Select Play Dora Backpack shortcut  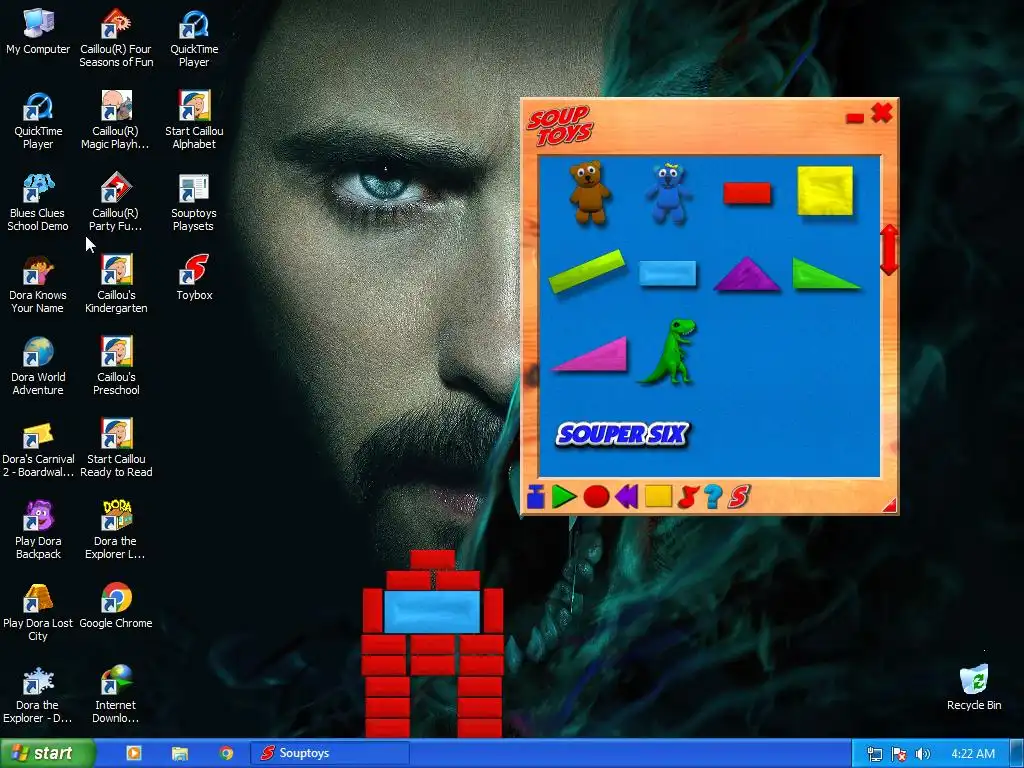point(38,530)
